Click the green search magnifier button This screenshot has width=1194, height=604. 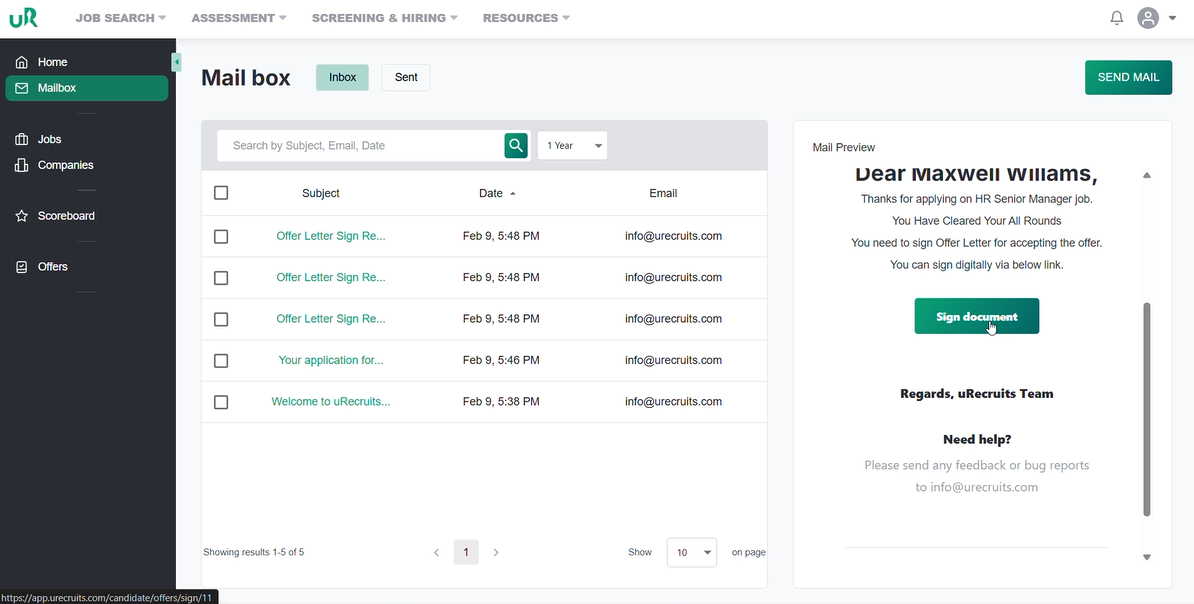pyautogui.click(x=516, y=145)
